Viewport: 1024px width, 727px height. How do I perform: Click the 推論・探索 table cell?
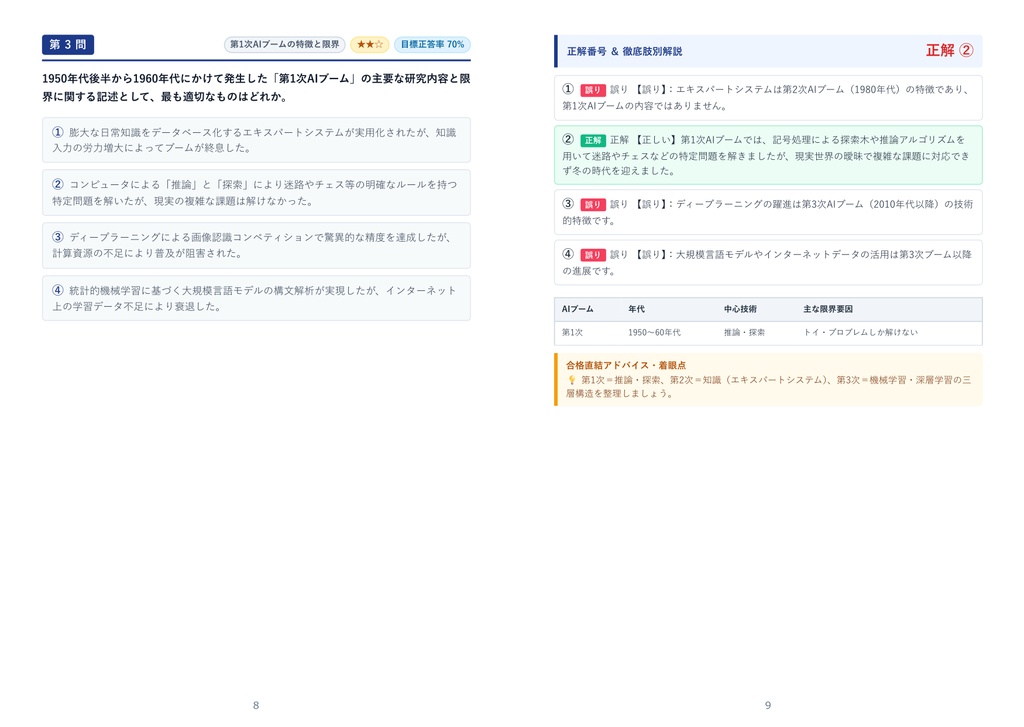[744, 332]
